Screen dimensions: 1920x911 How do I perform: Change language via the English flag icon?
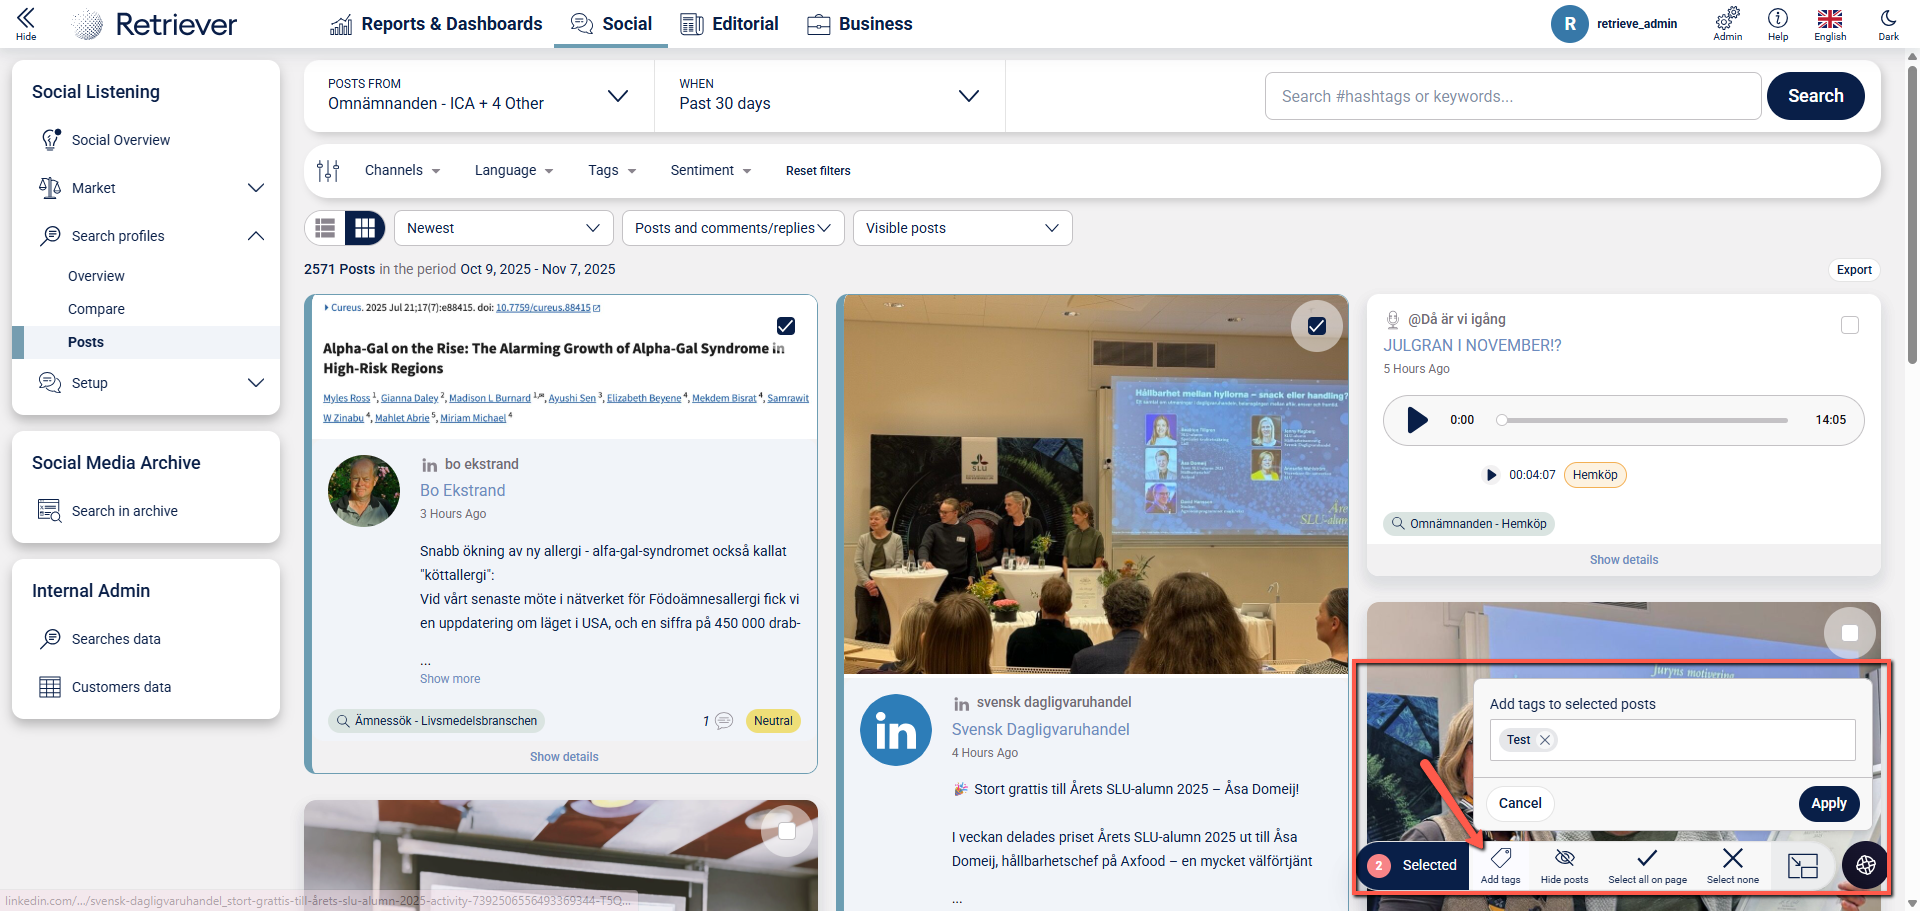click(x=1830, y=23)
